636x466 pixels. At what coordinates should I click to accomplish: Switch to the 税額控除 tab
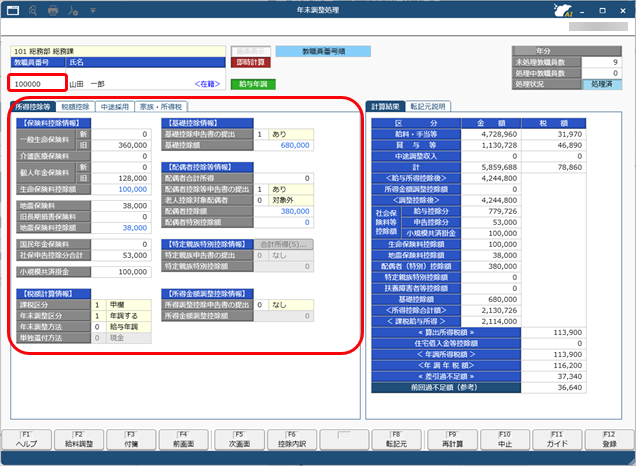(x=75, y=105)
